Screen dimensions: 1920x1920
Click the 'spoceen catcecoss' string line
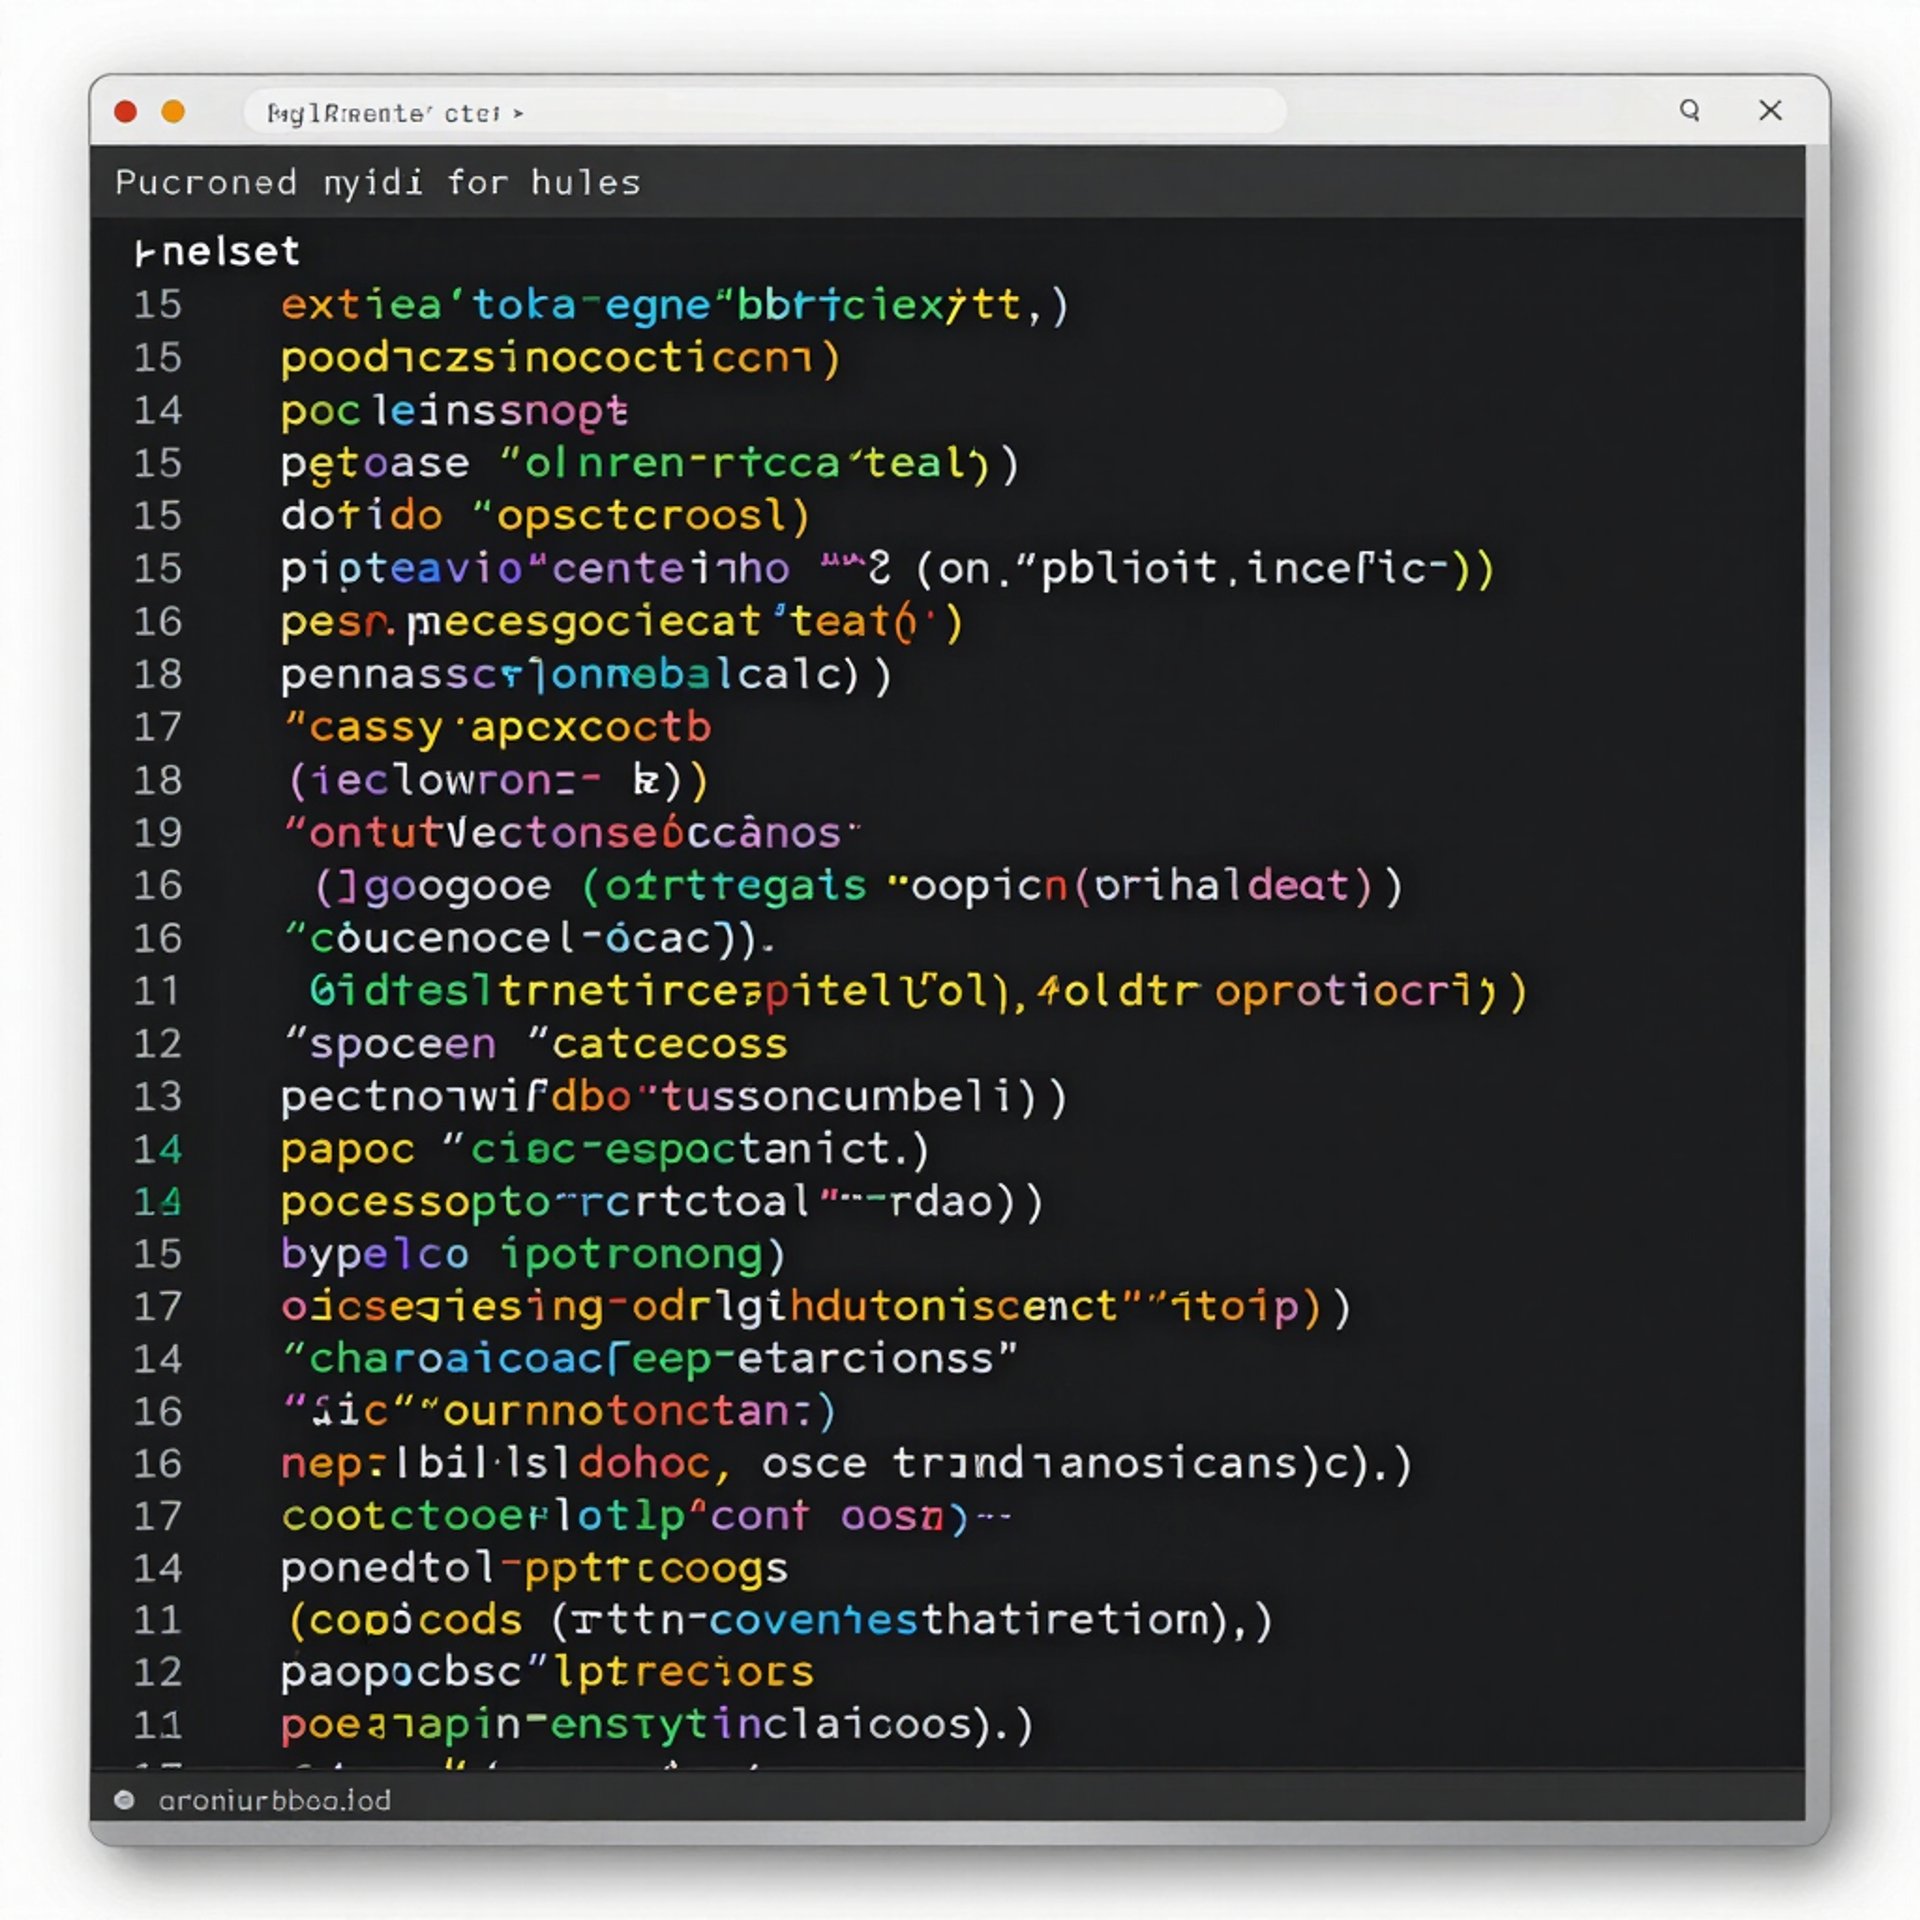(x=537, y=1045)
